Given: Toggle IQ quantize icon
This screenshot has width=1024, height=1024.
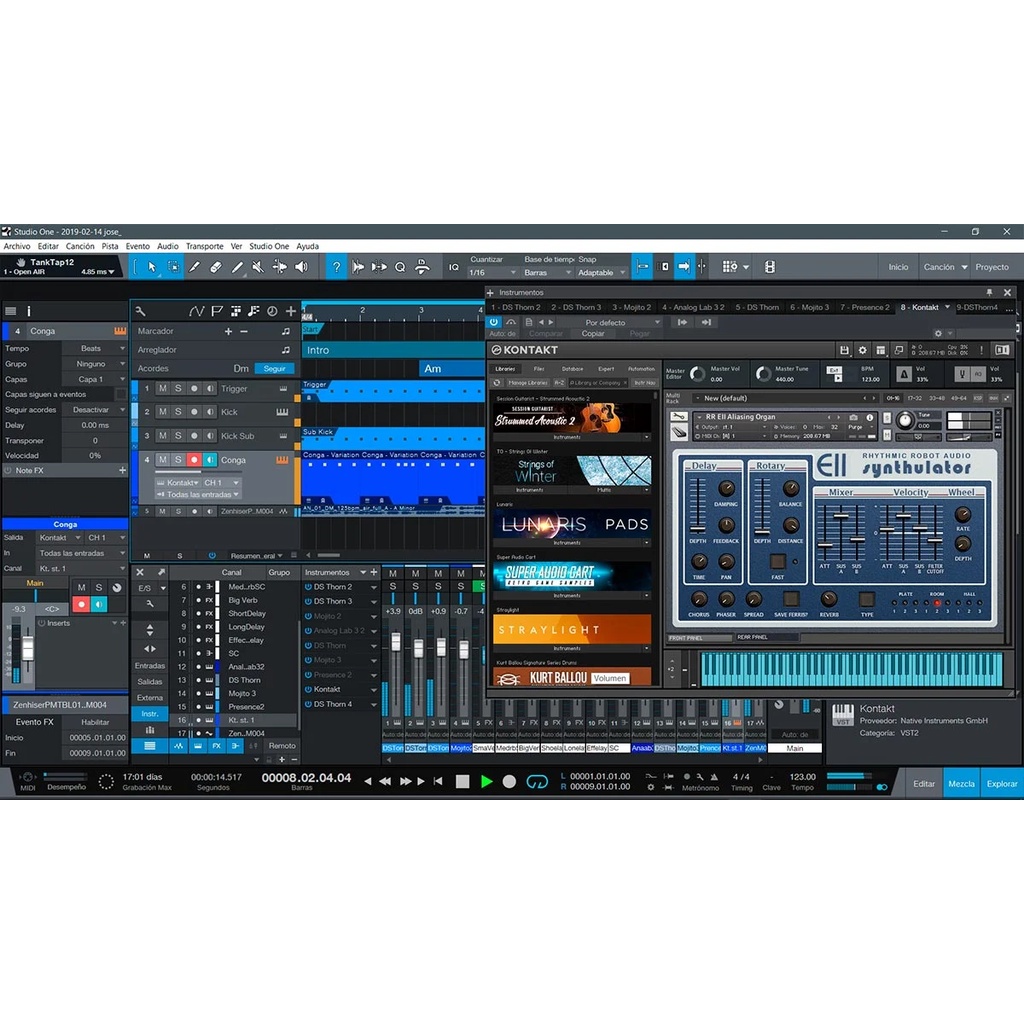Looking at the screenshot, I should [x=454, y=267].
